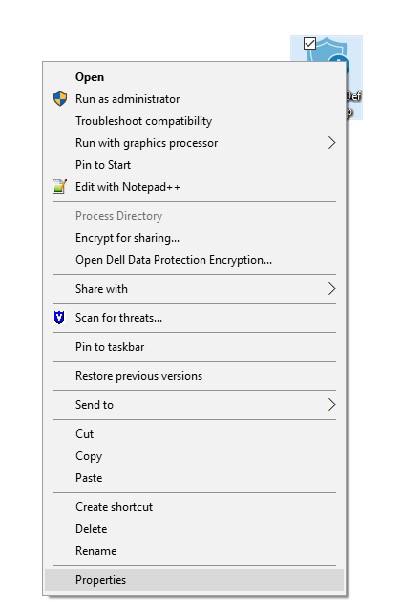
Task: Click the UAC shield icon beside Run as administrator
Action: pos(60,99)
